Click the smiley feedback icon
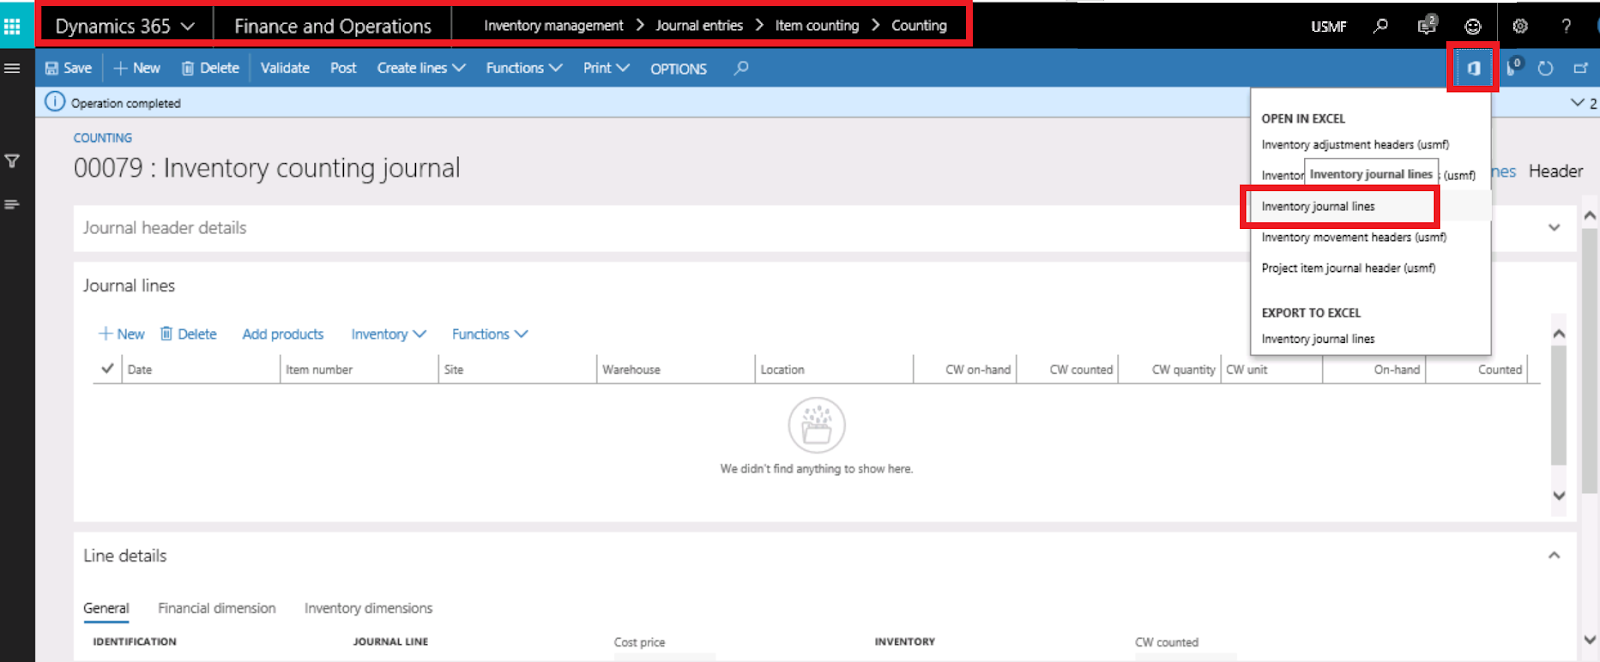The height and width of the screenshot is (662, 1600). [x=1473, y=26]
